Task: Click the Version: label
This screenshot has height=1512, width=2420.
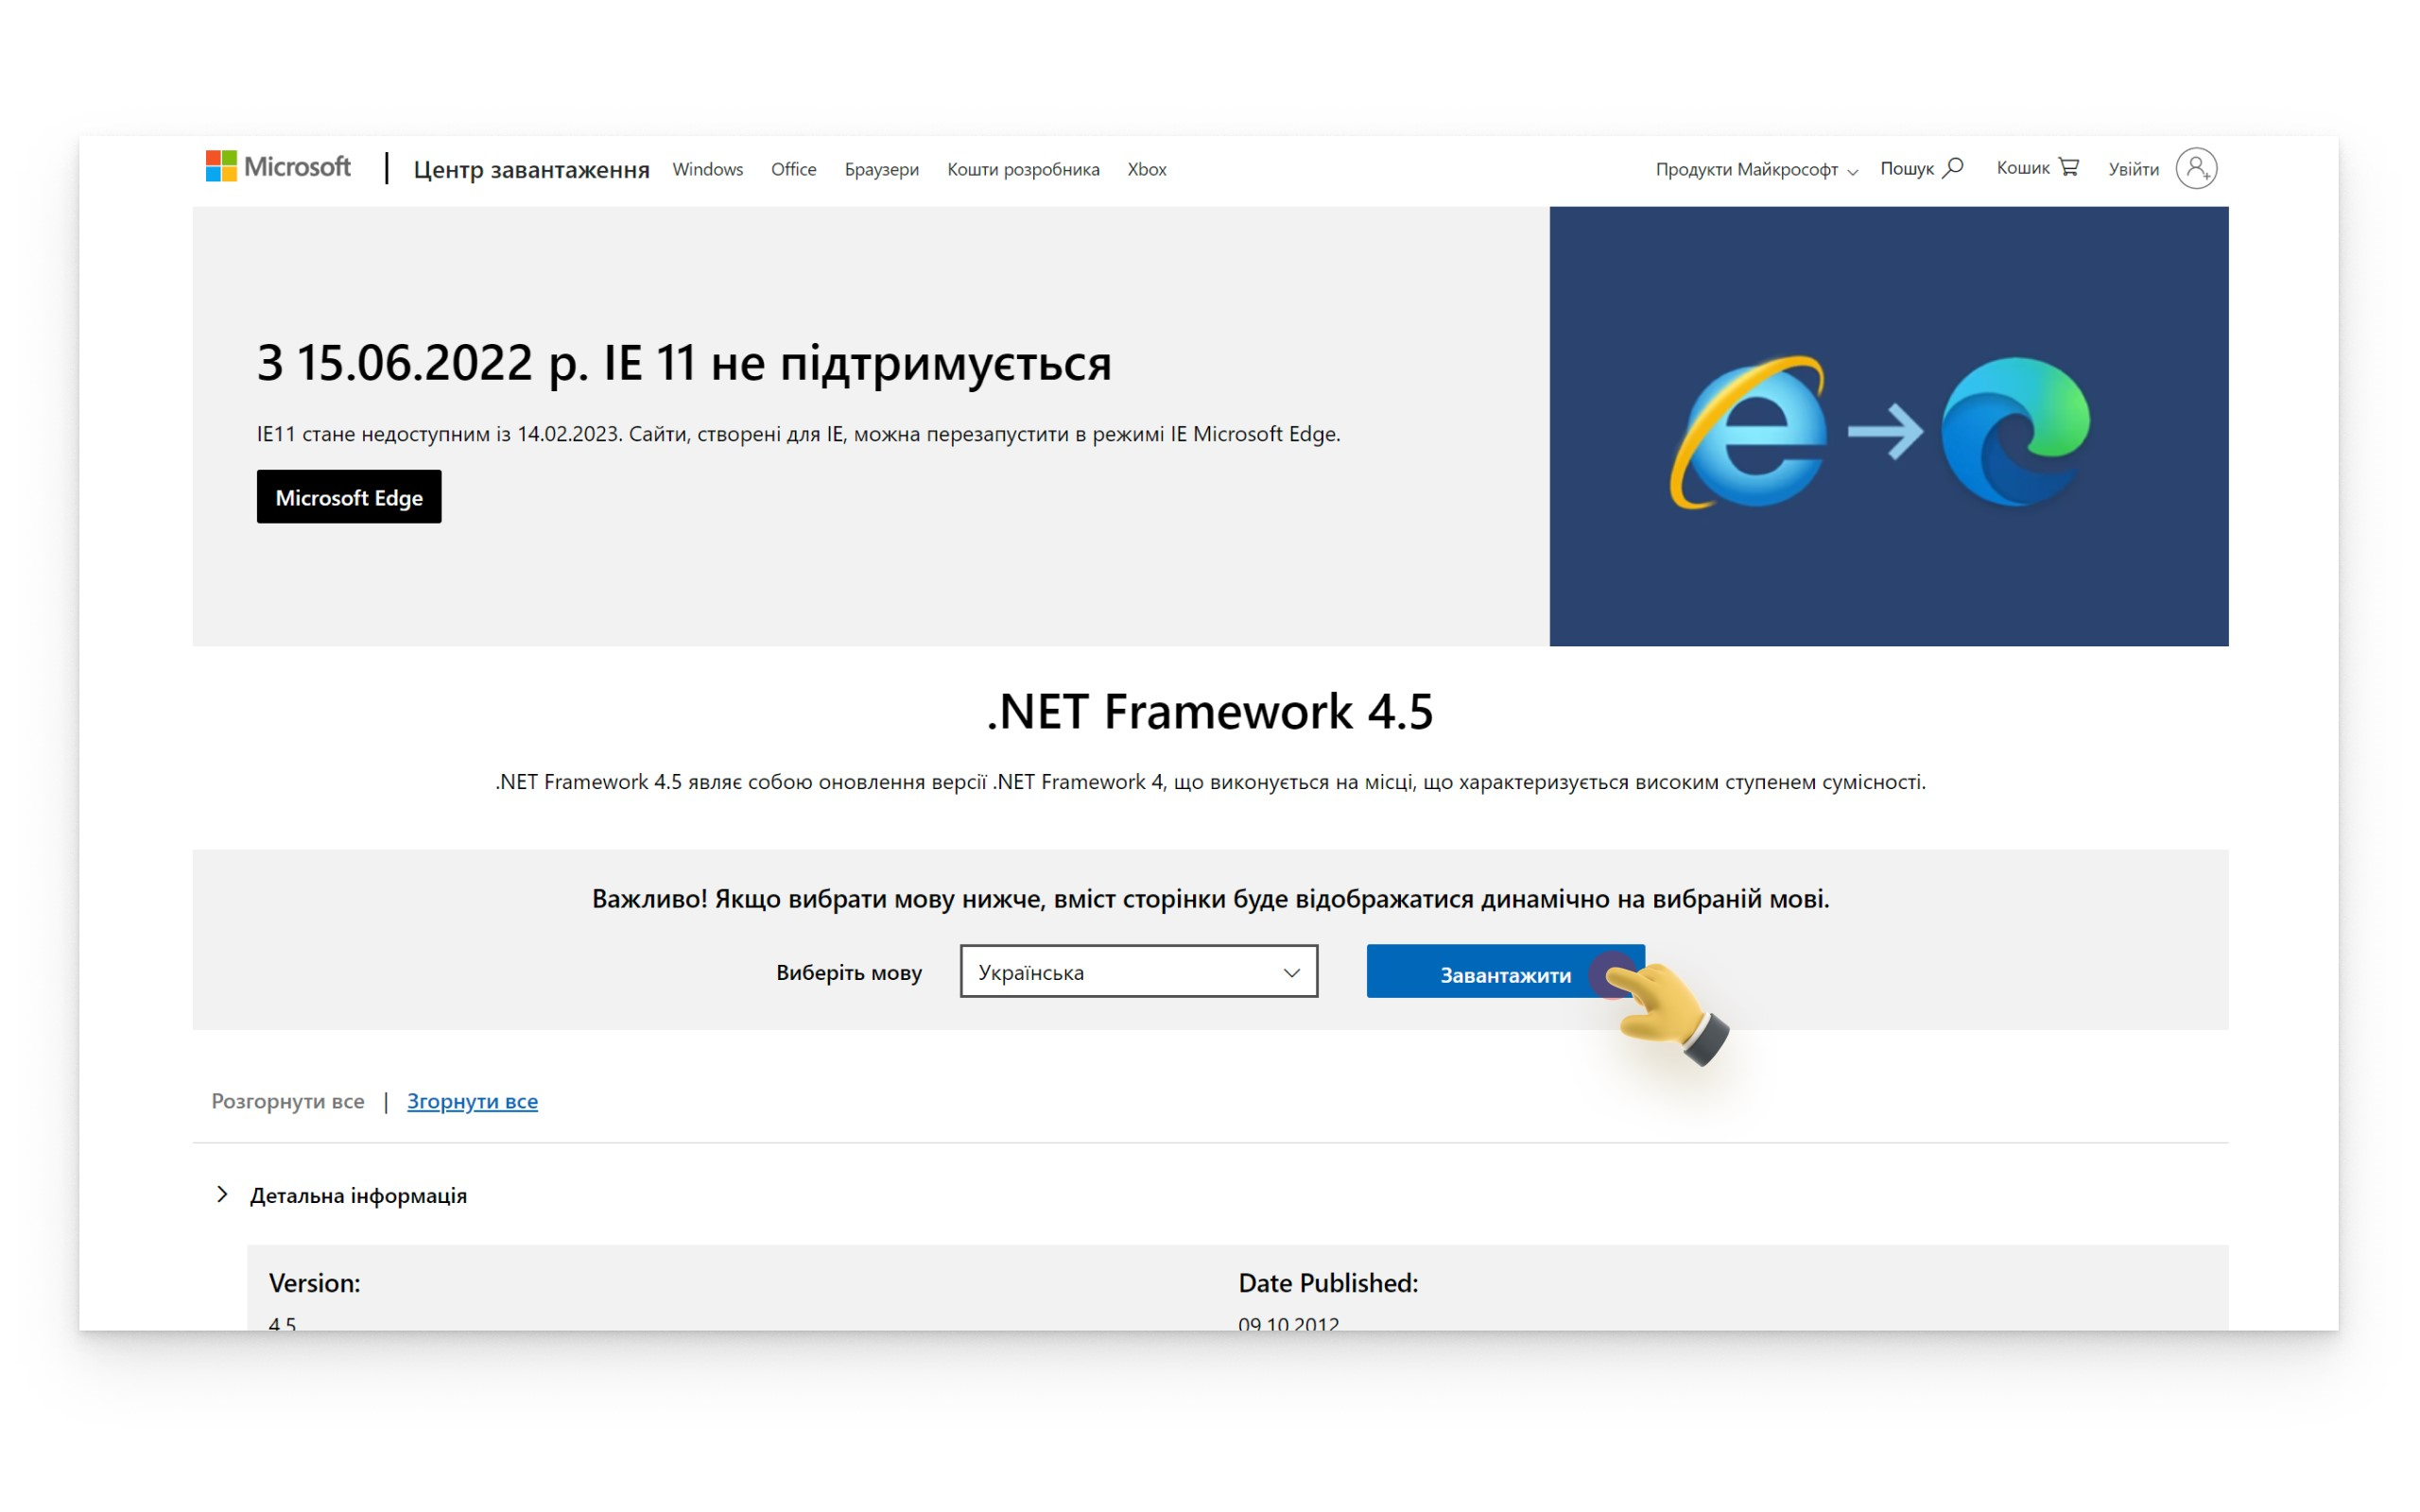Action: click(x=315, y=1283)
